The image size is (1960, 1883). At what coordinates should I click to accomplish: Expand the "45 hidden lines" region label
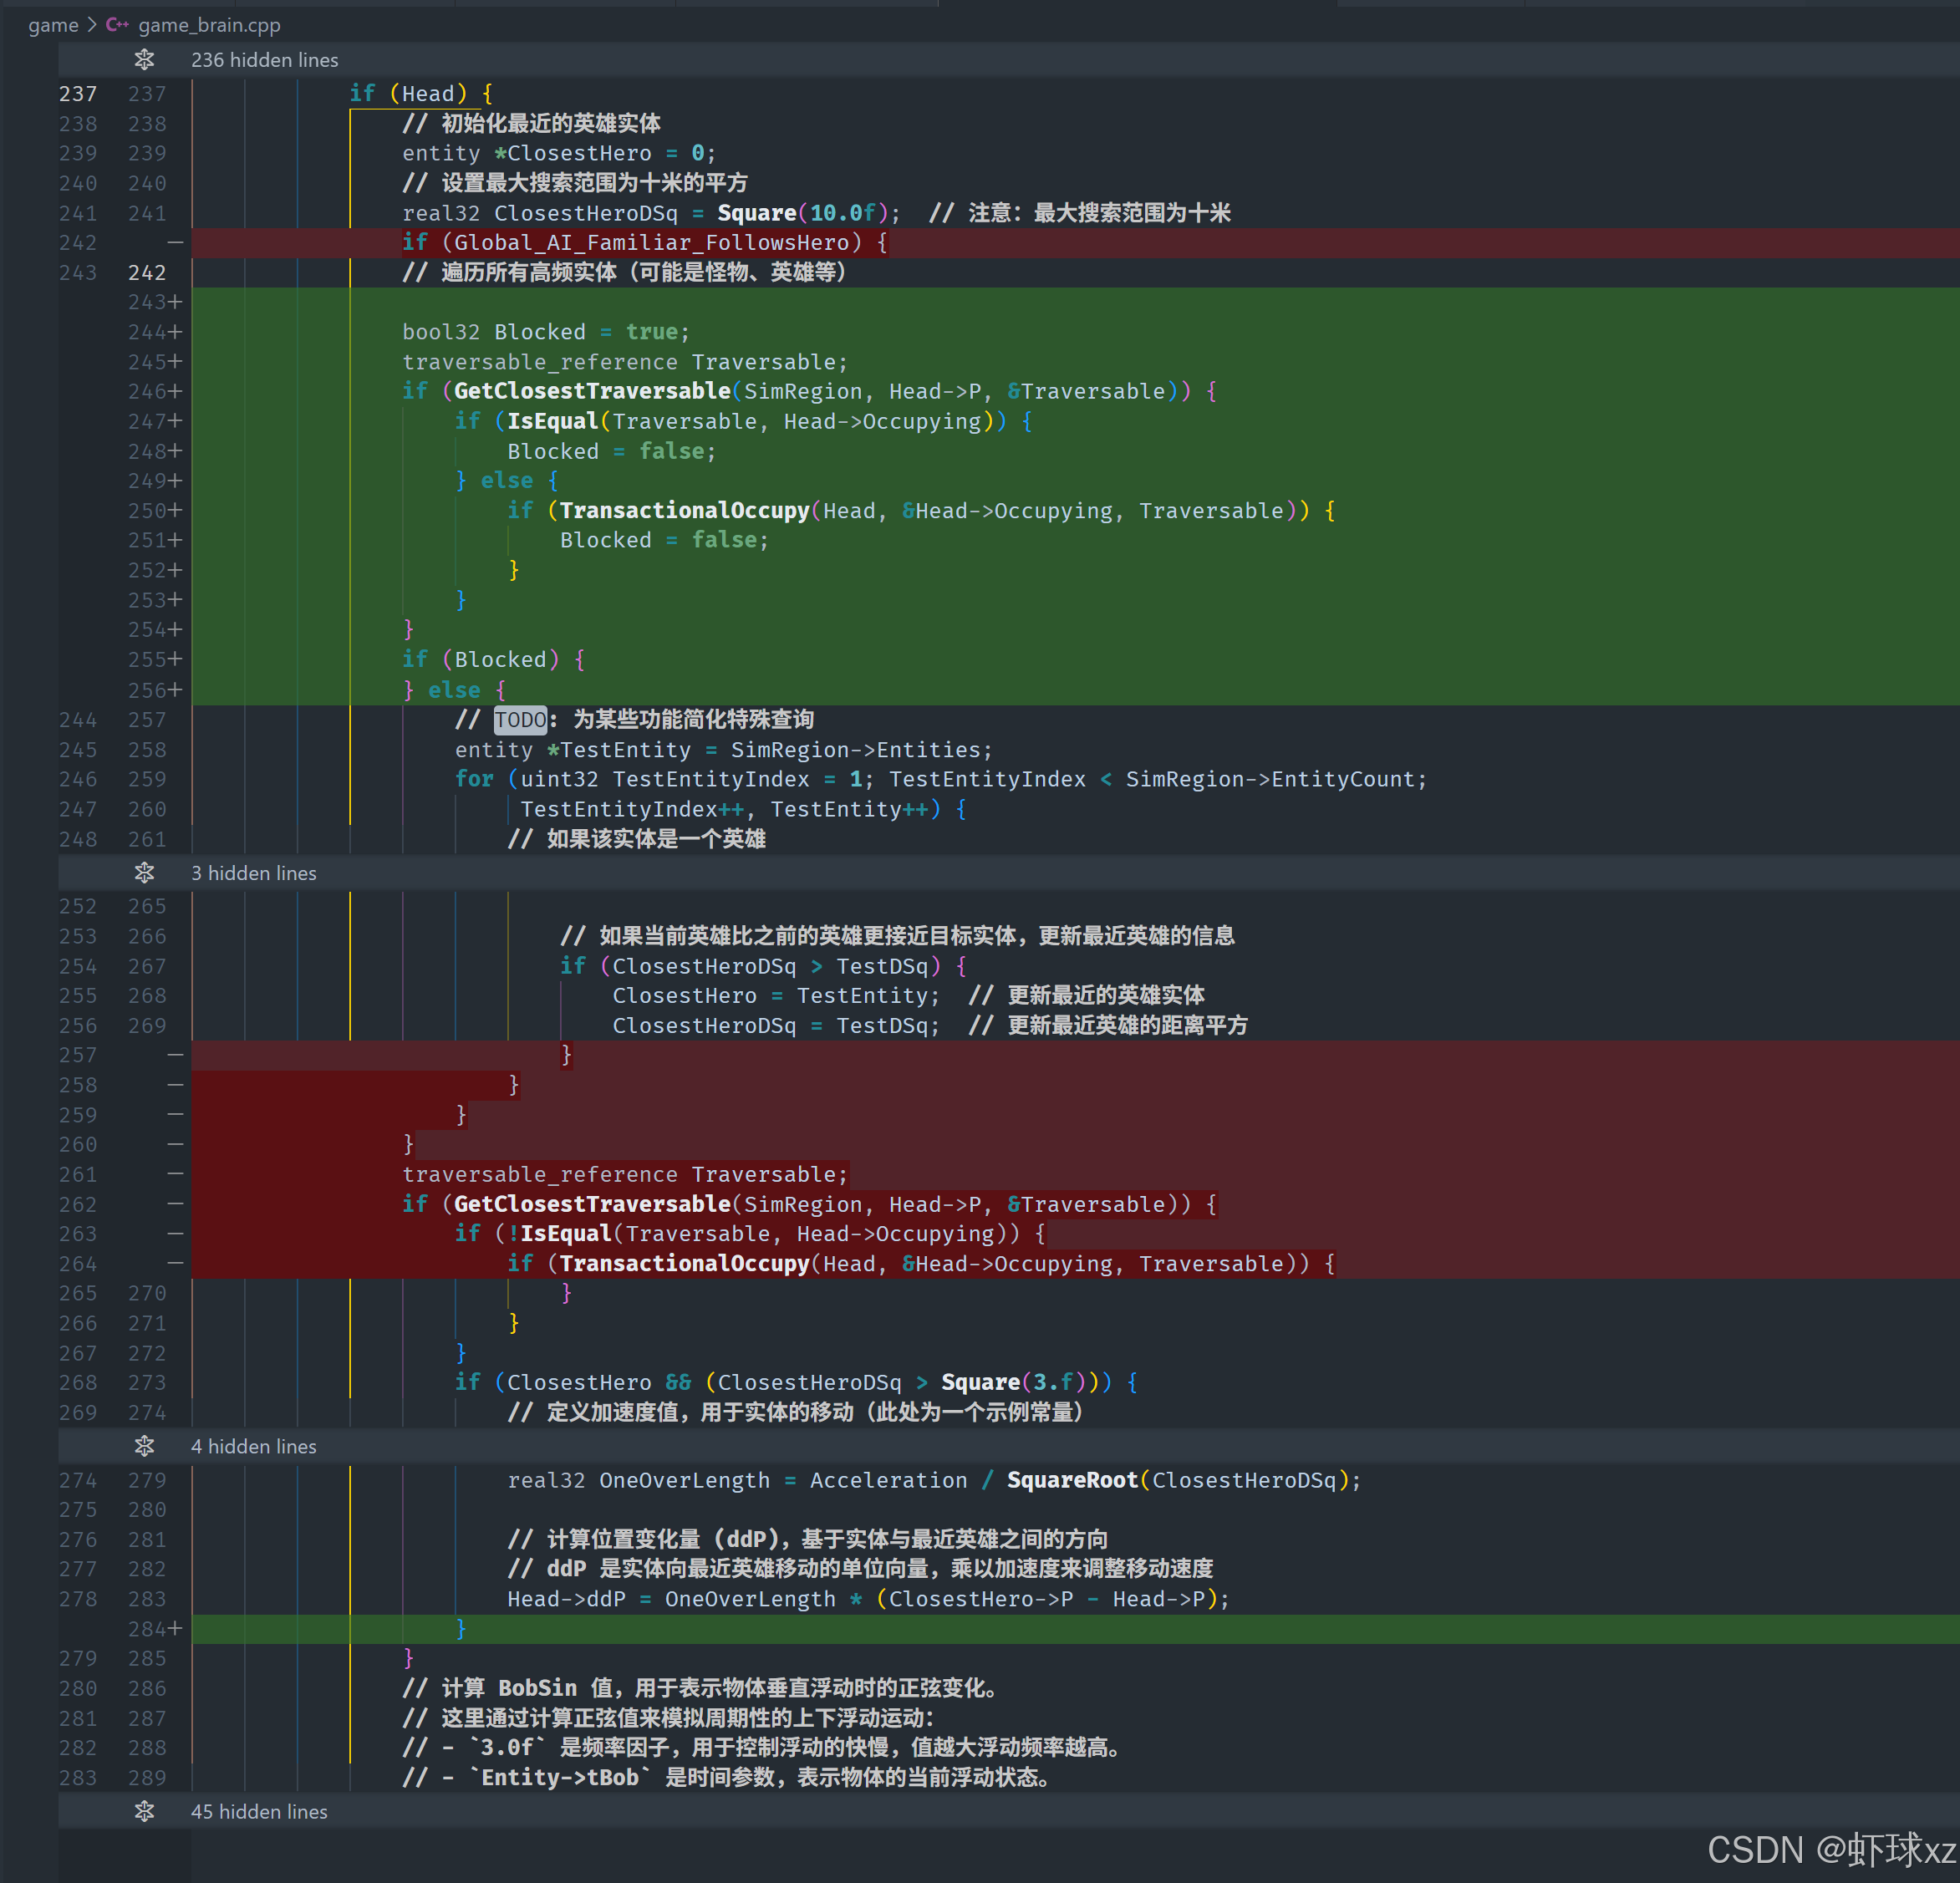(259, 1811)
